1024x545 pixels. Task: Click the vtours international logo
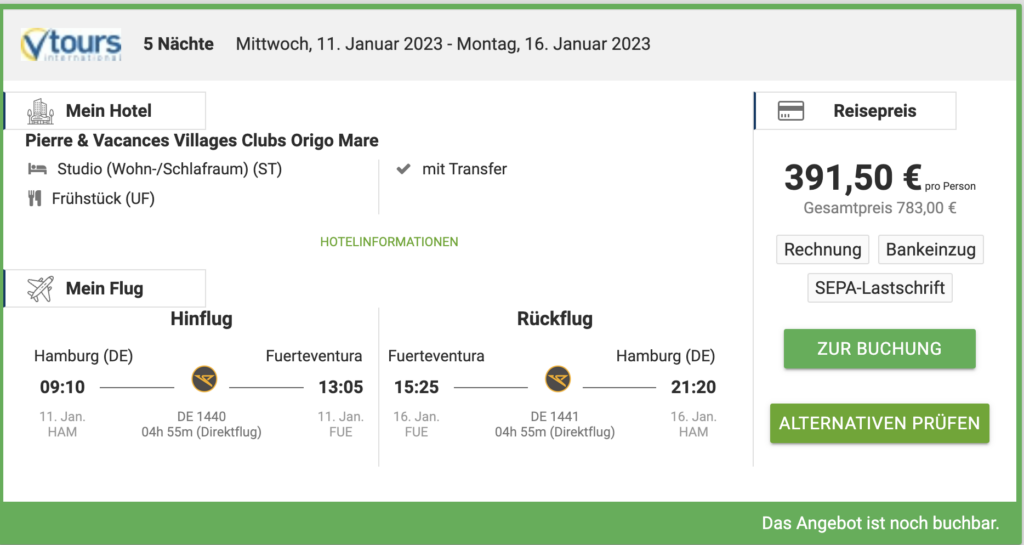tap(71, 44)
